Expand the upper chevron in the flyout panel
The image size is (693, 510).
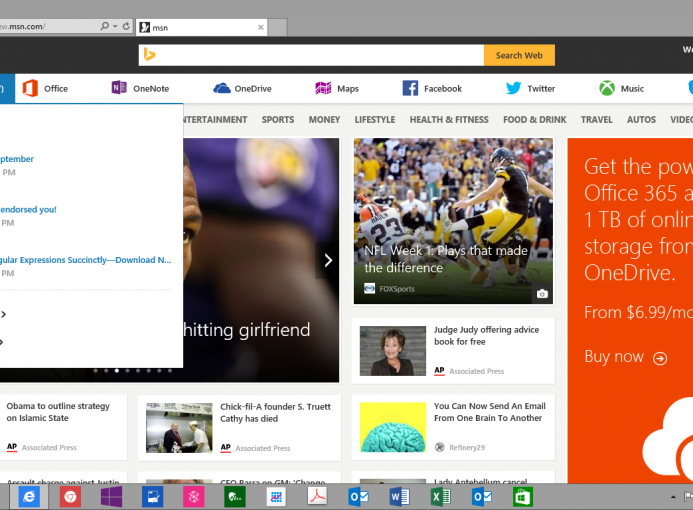coord(3,314)
